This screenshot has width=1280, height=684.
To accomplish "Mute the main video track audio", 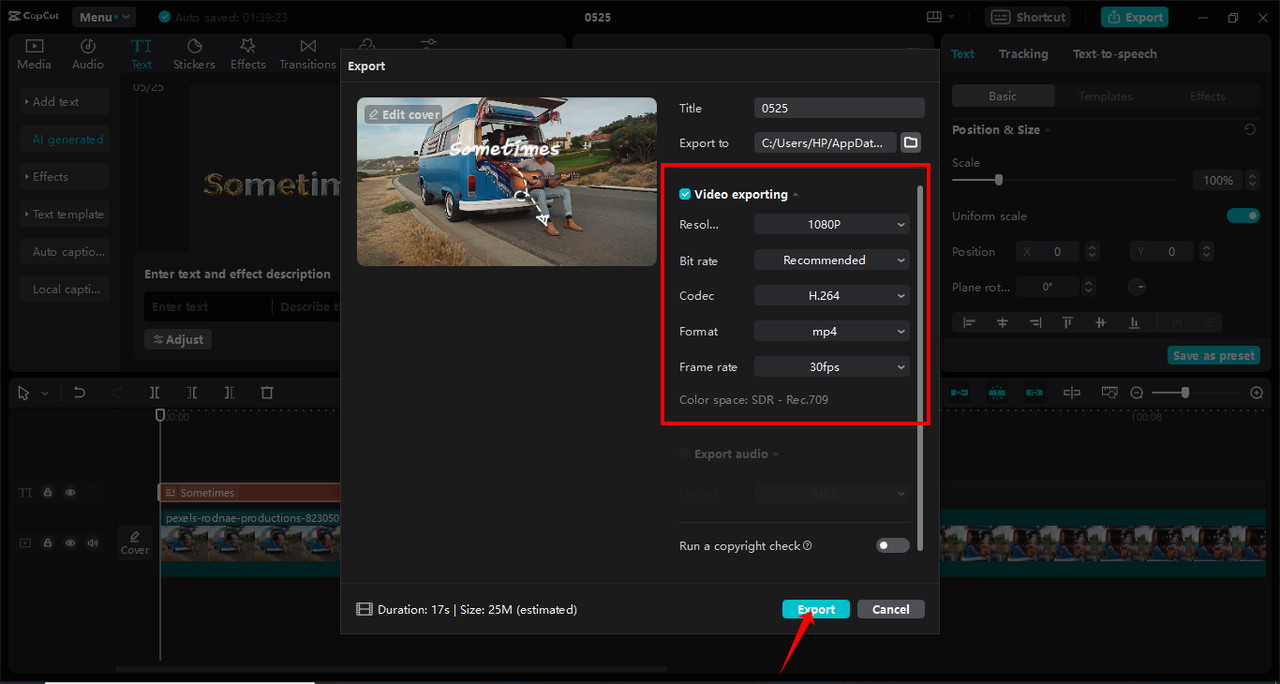I will [x=92, y=543].
